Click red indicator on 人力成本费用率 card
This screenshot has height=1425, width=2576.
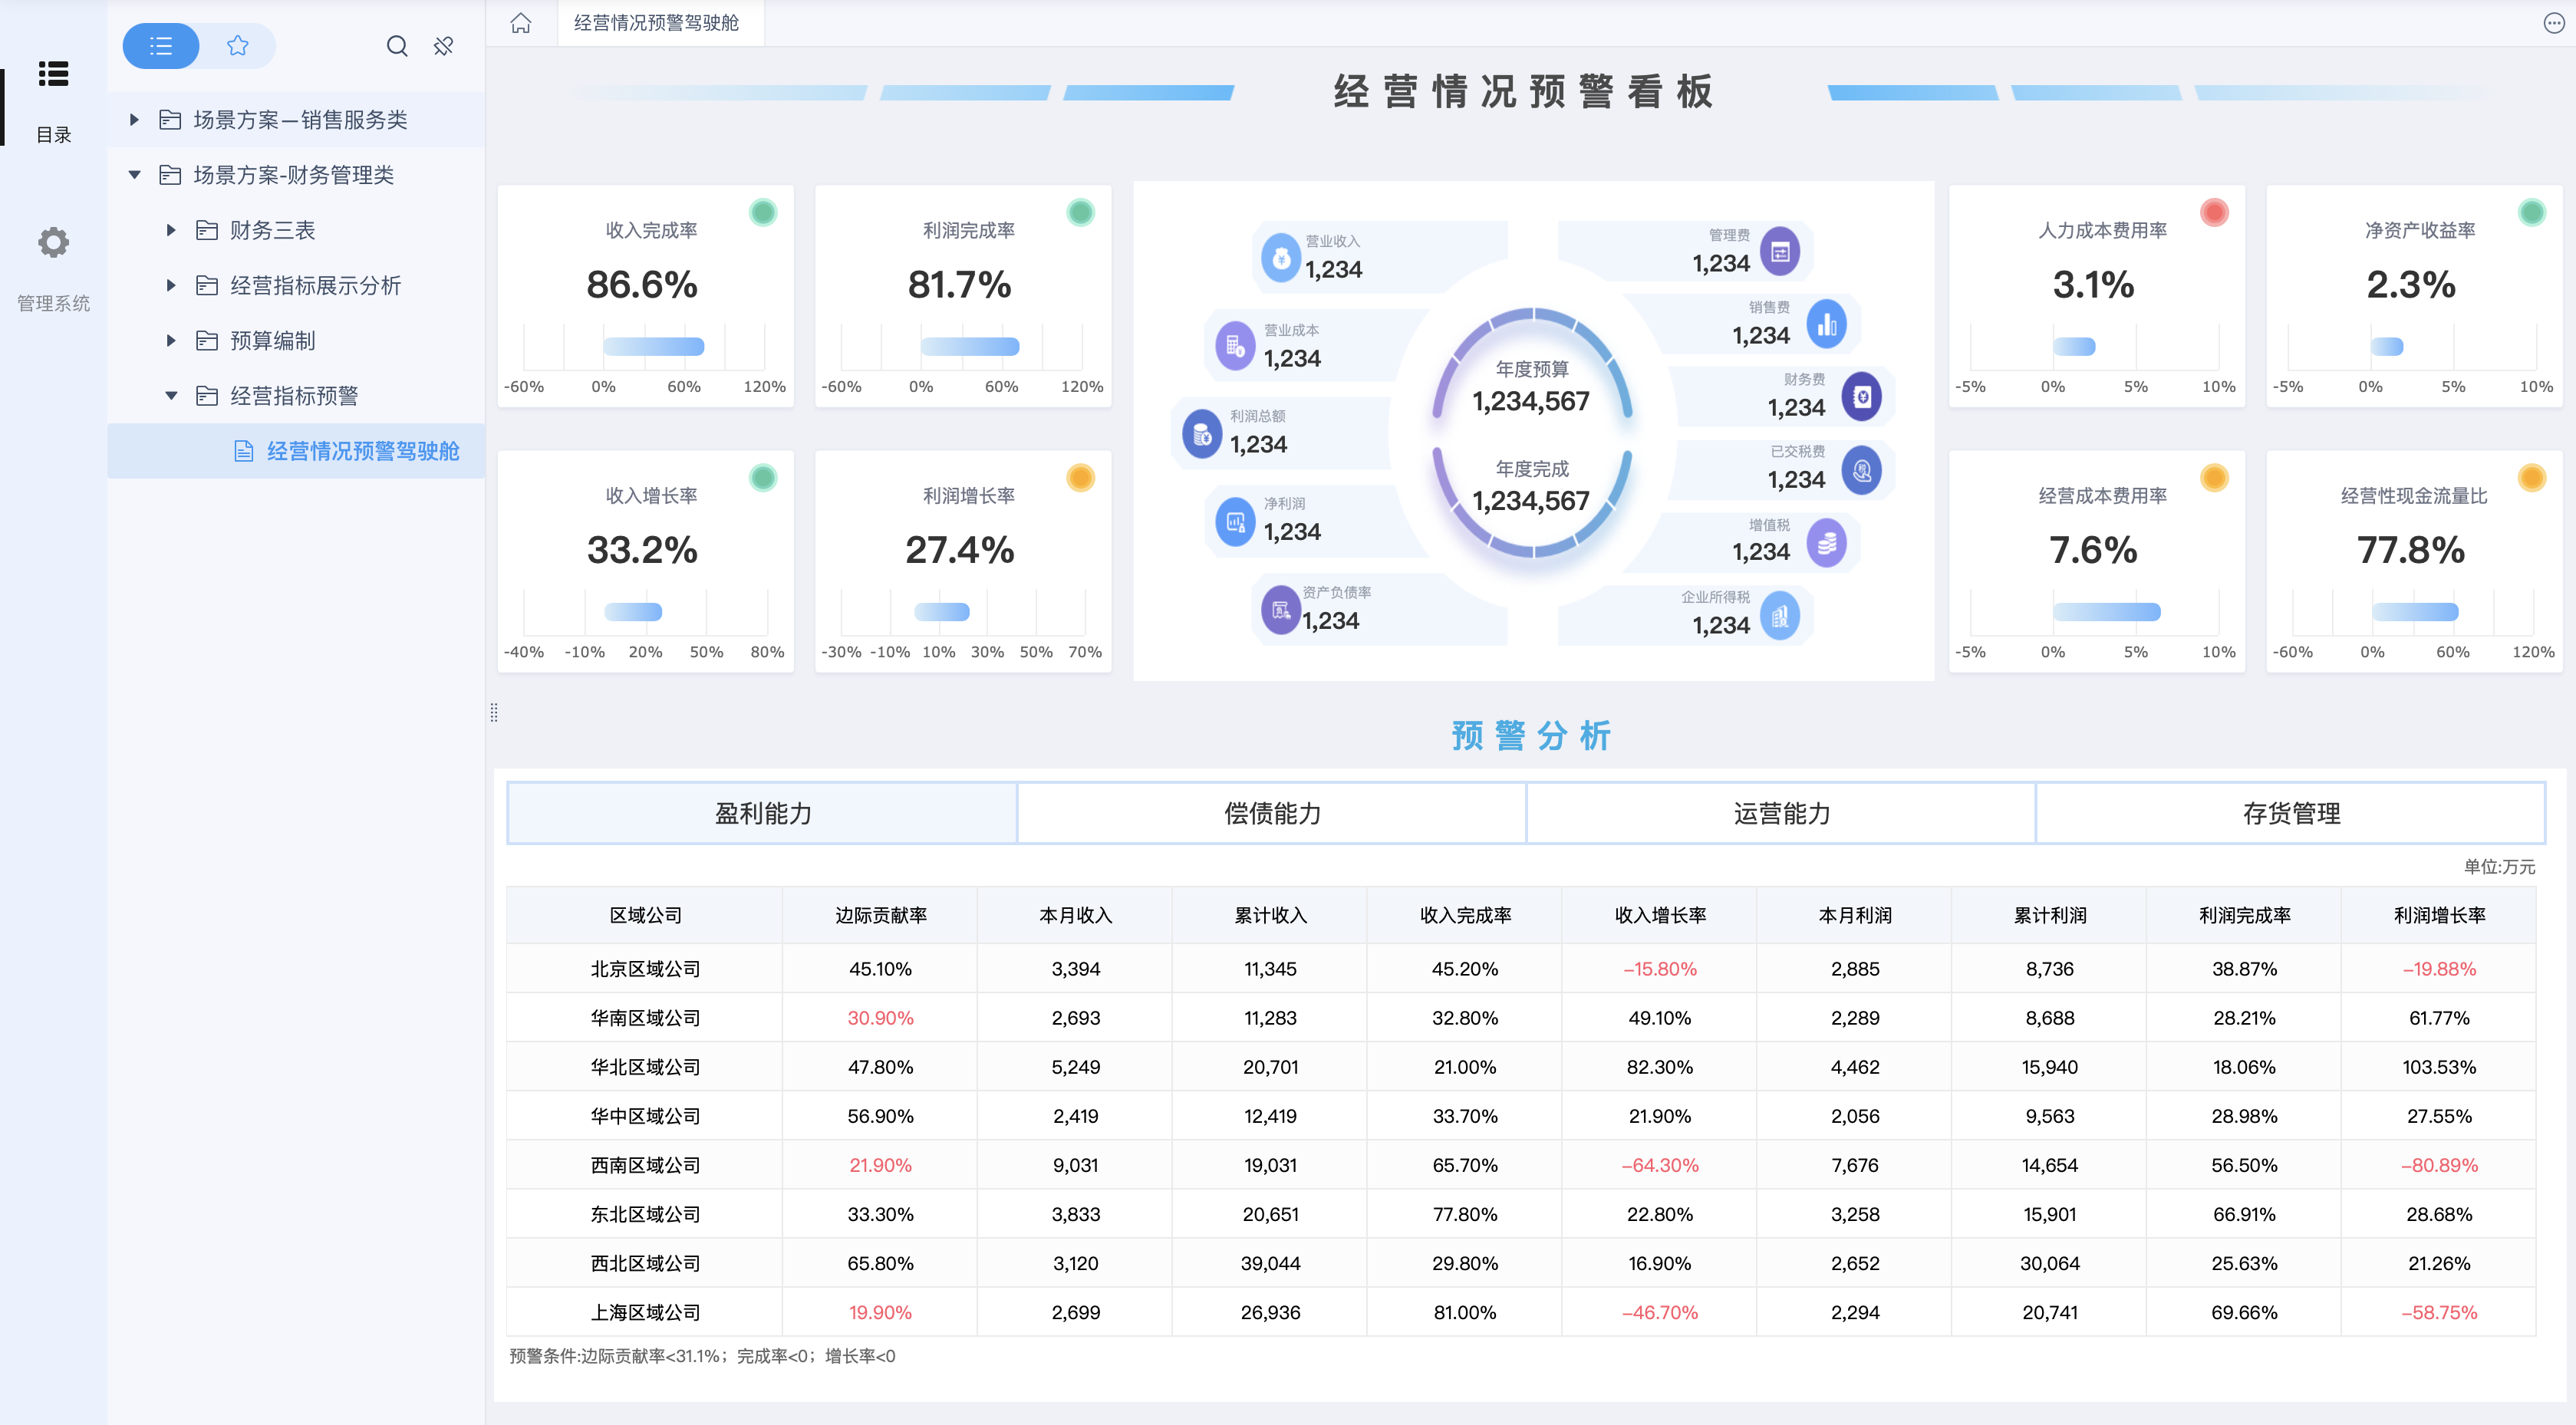pyautogui.click(x=2214, y=212)
